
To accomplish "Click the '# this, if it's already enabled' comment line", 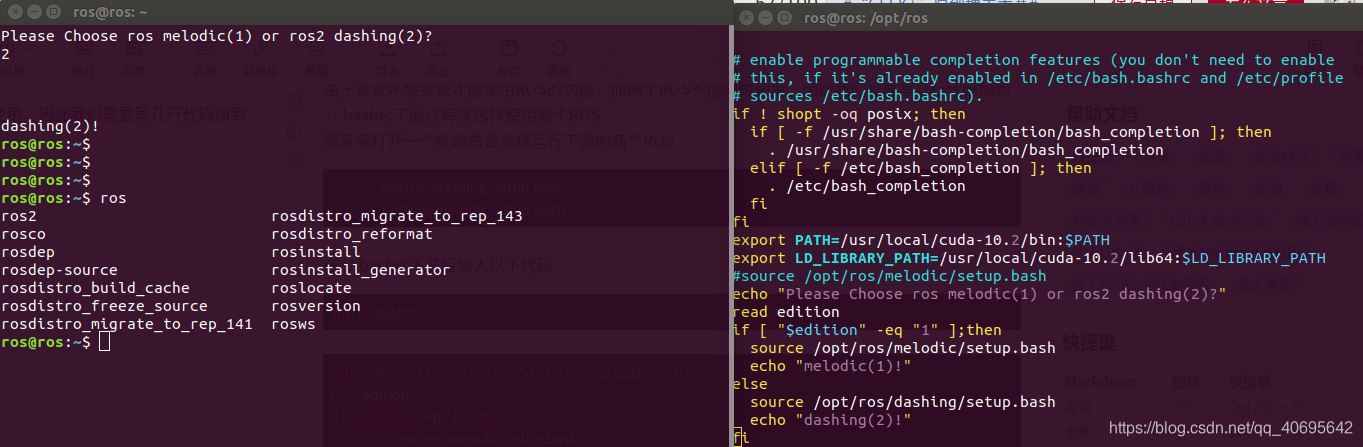I will [1038, 78].
